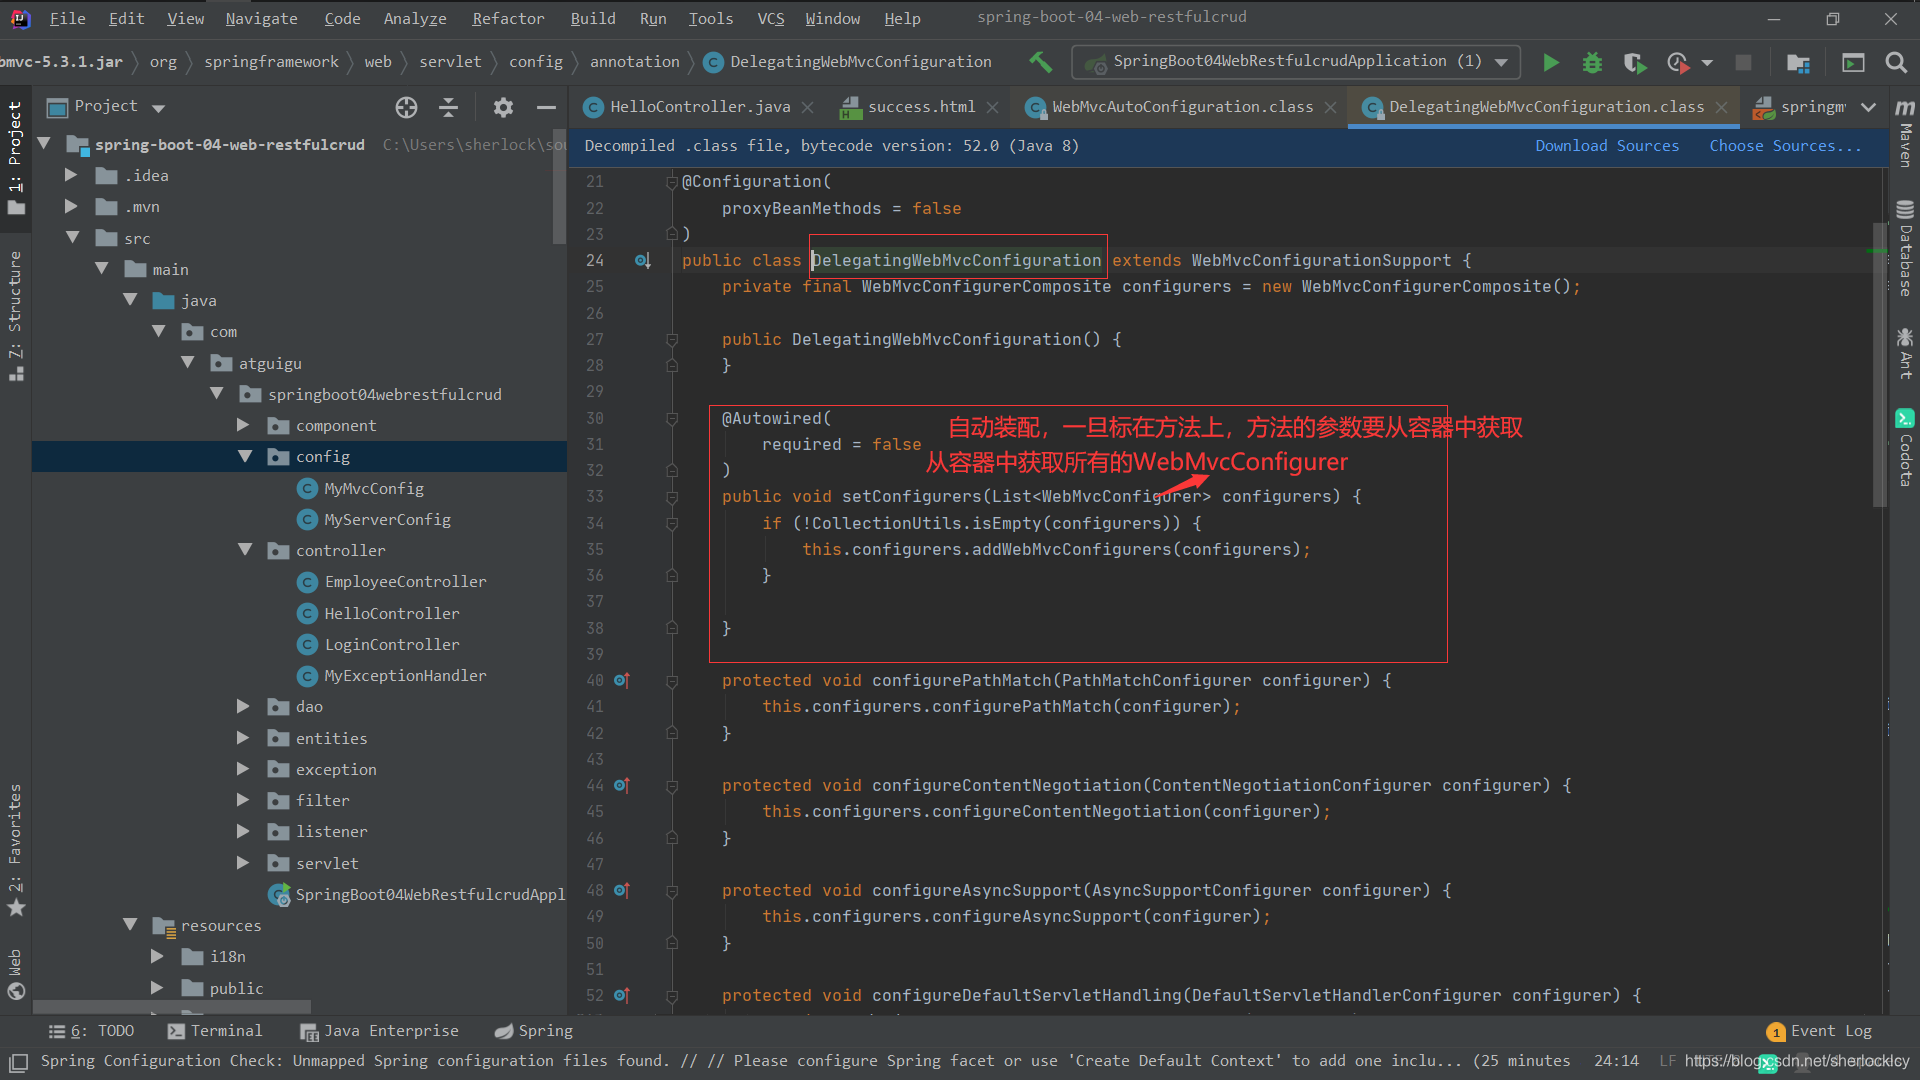
Task: Fold the constructor on line 27
Action: click(x=672, y=339)
